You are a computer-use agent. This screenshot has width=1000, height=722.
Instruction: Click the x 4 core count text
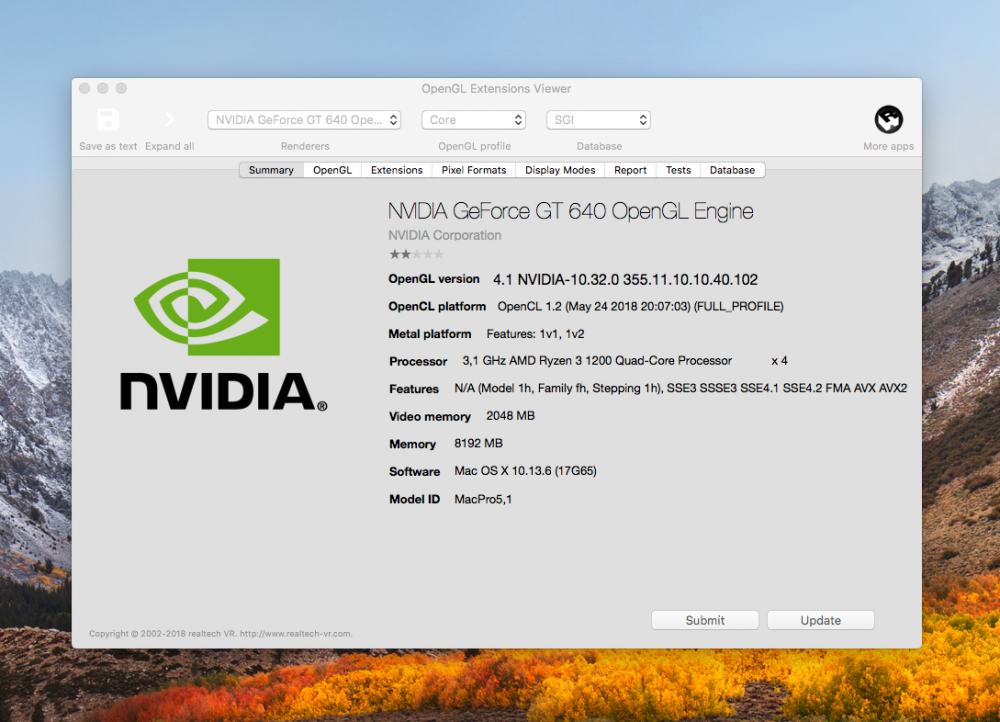(779, 360)
